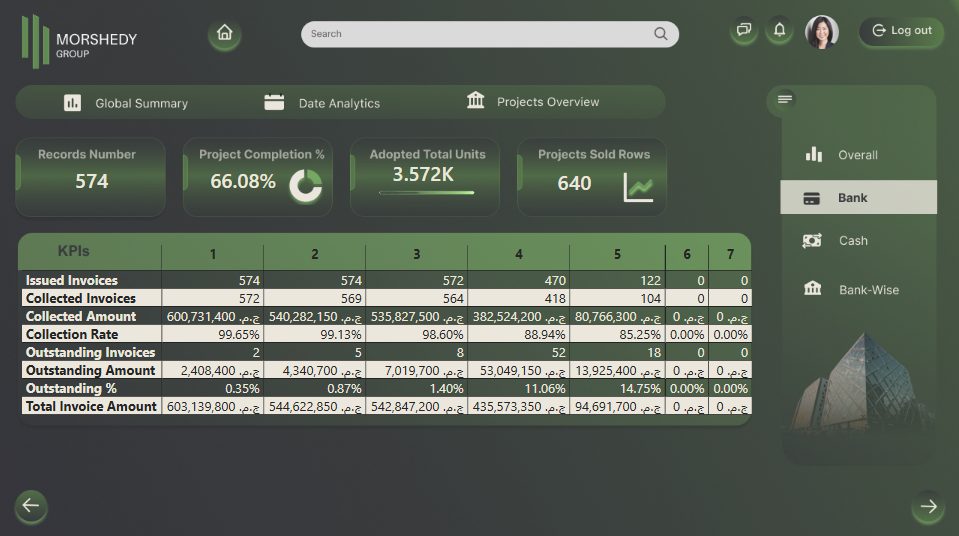
Task: Click the Total Invoice Amount row label
Action: [x=91, y=406]
